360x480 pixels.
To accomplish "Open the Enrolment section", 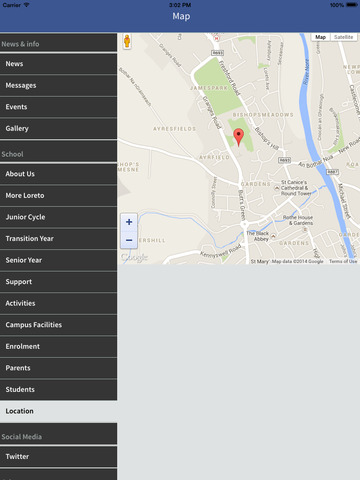I will click(58, 346).
